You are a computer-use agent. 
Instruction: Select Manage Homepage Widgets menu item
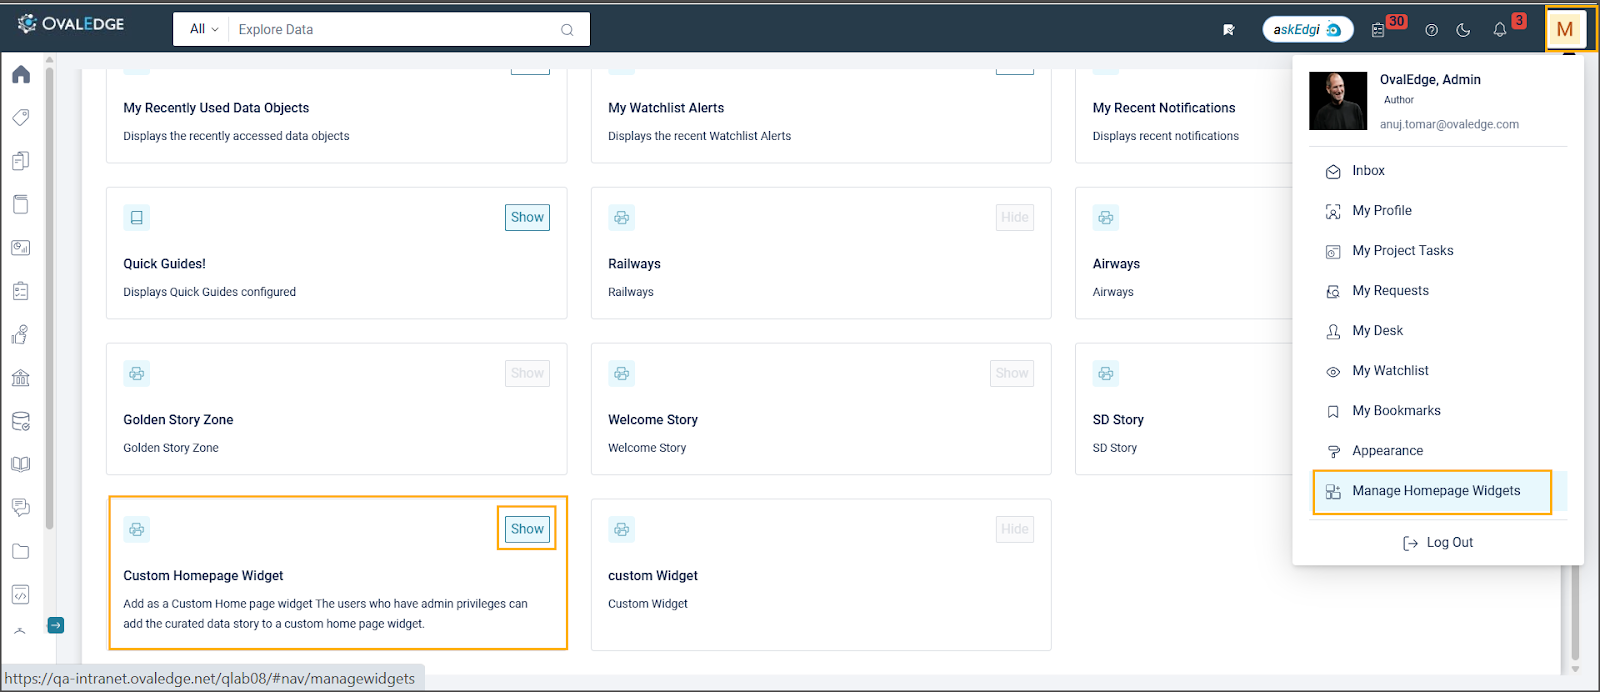click(1435, 491)
